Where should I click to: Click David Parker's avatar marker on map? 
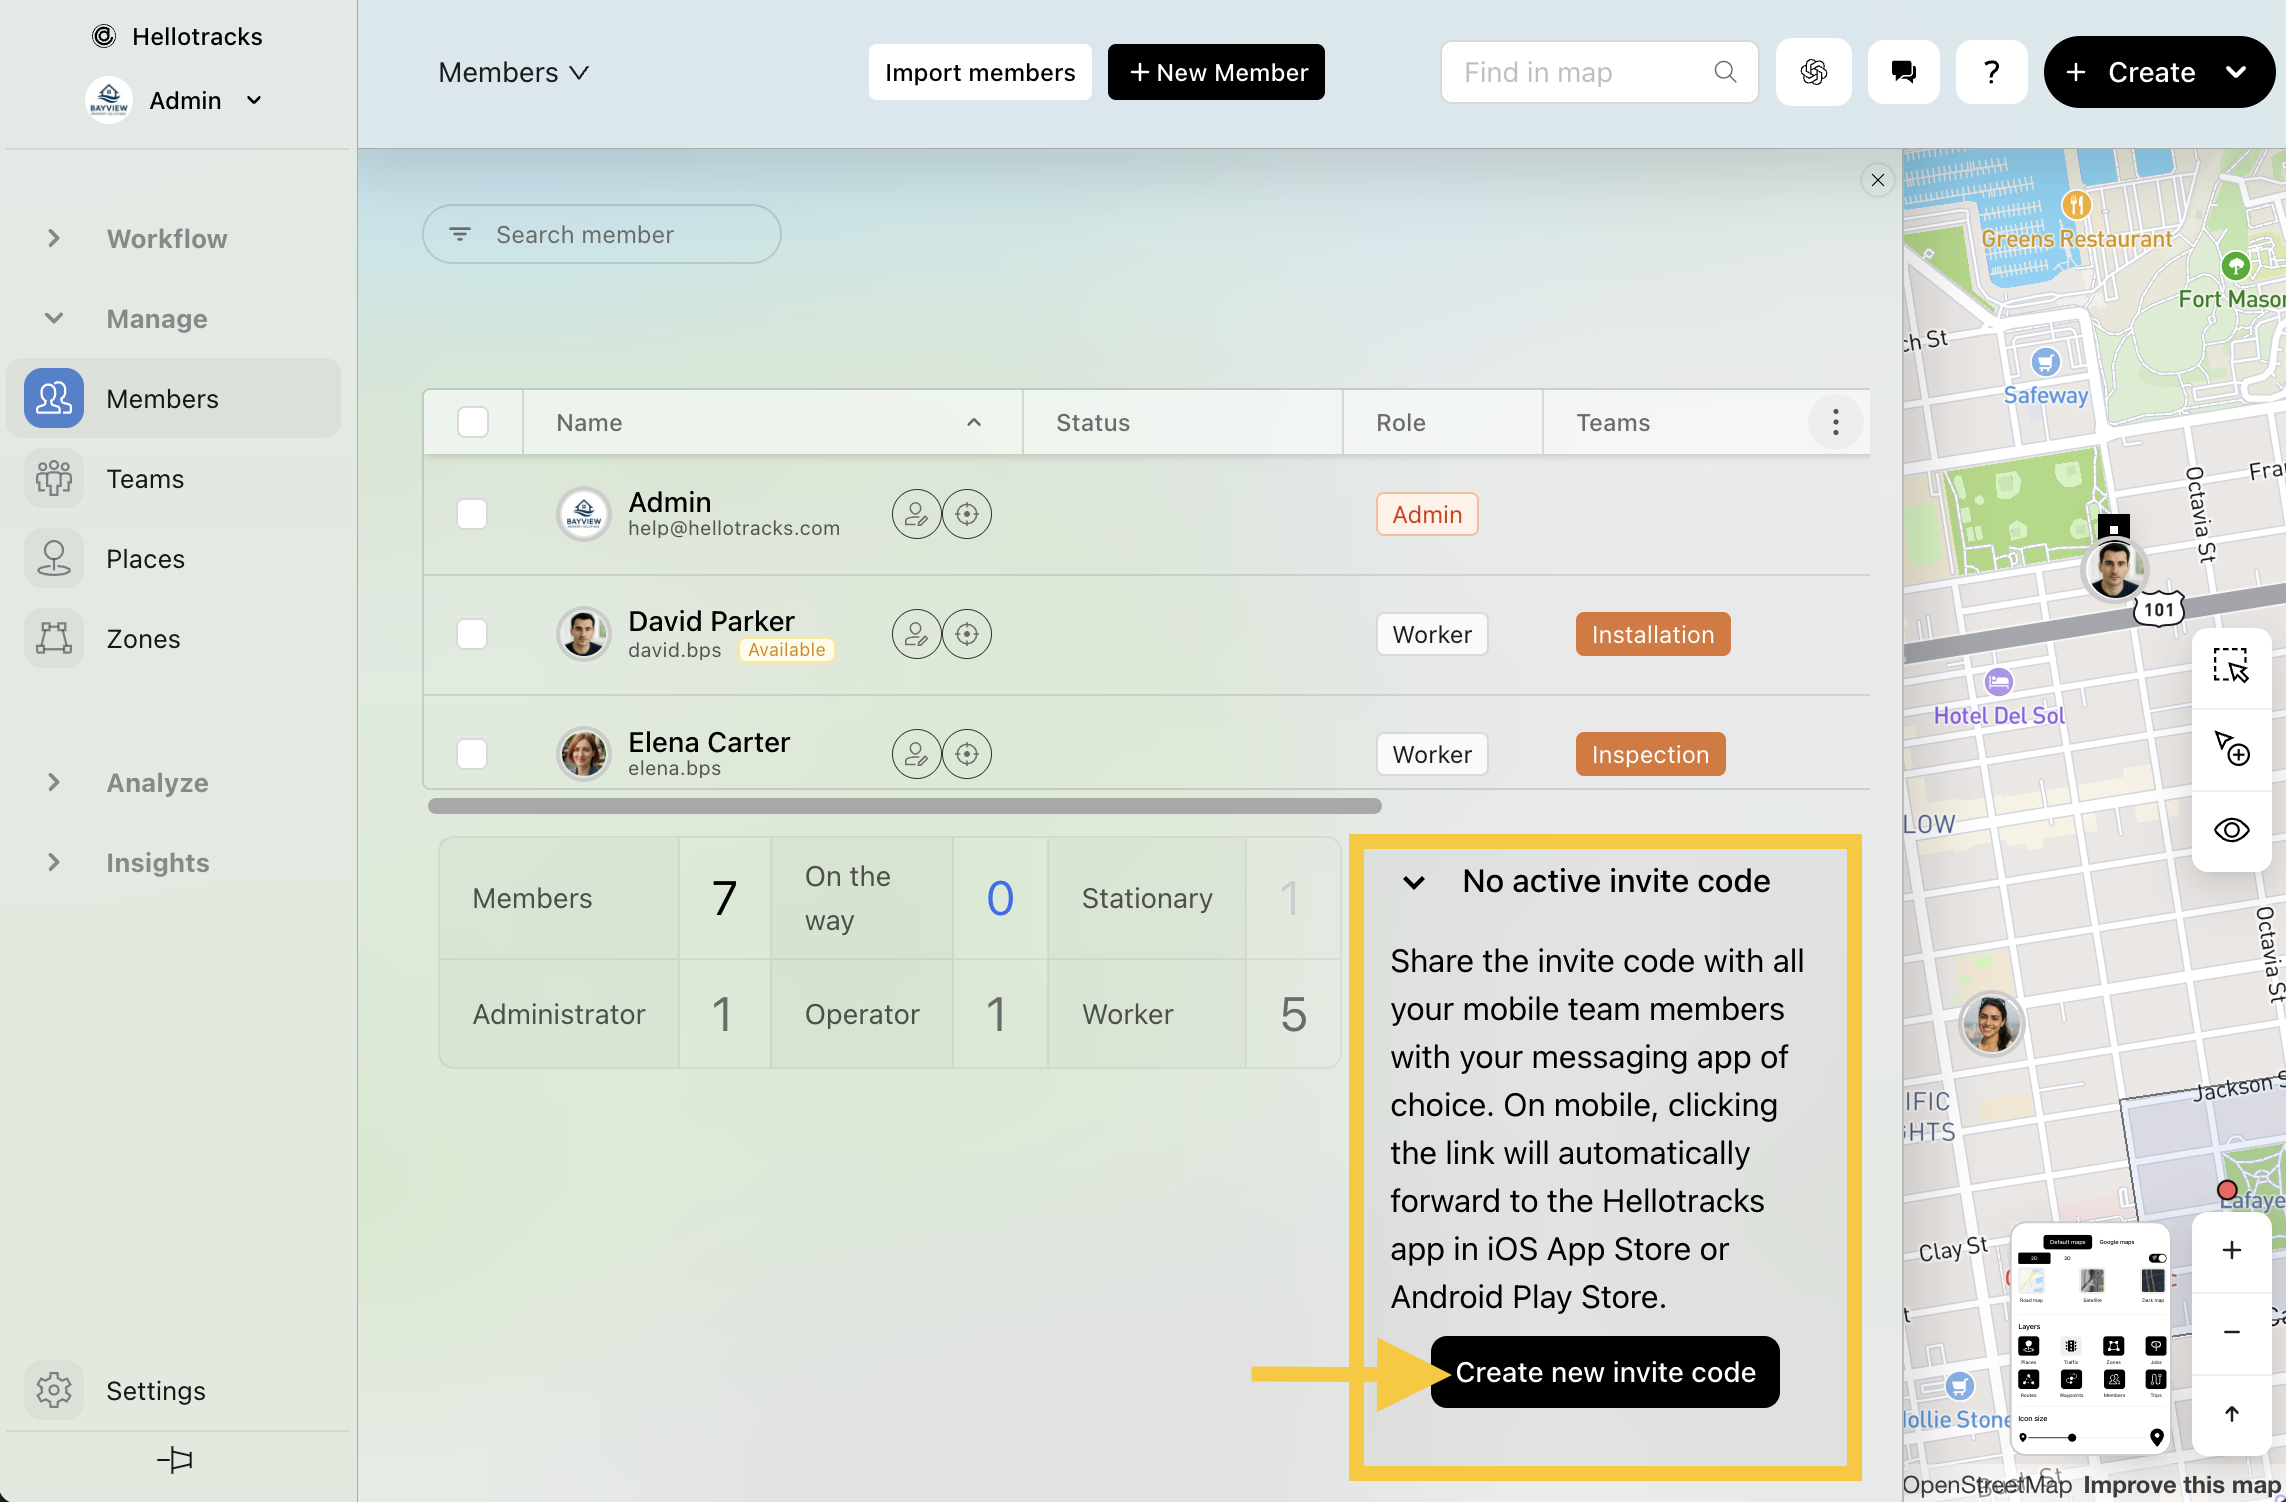click(2114, 570)
